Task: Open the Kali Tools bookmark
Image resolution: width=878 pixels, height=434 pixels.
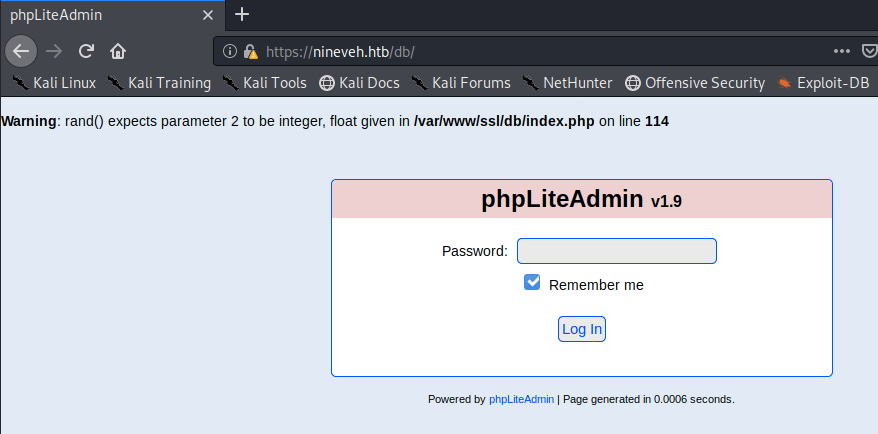Action: 264,83
